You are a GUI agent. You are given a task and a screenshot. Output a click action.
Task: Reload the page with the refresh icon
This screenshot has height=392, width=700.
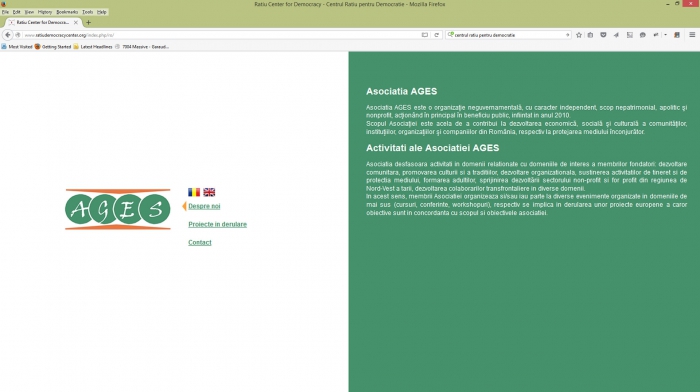[437, 35]
